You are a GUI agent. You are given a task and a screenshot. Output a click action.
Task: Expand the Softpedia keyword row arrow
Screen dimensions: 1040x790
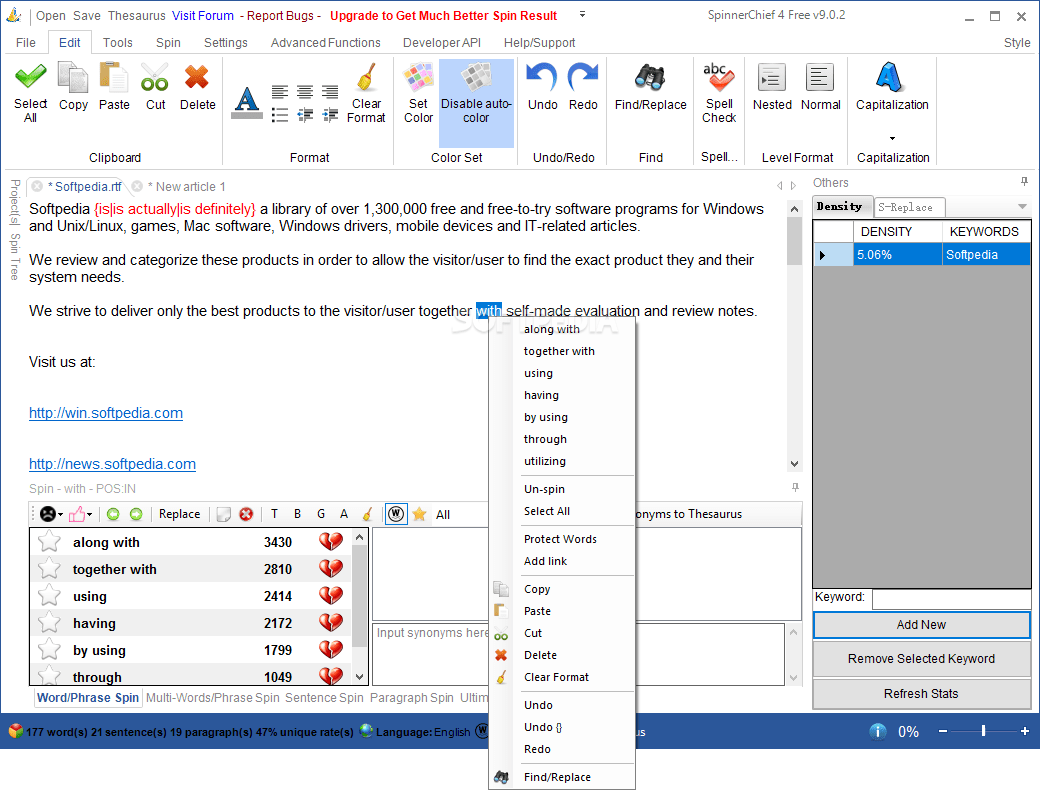point(822,255)
